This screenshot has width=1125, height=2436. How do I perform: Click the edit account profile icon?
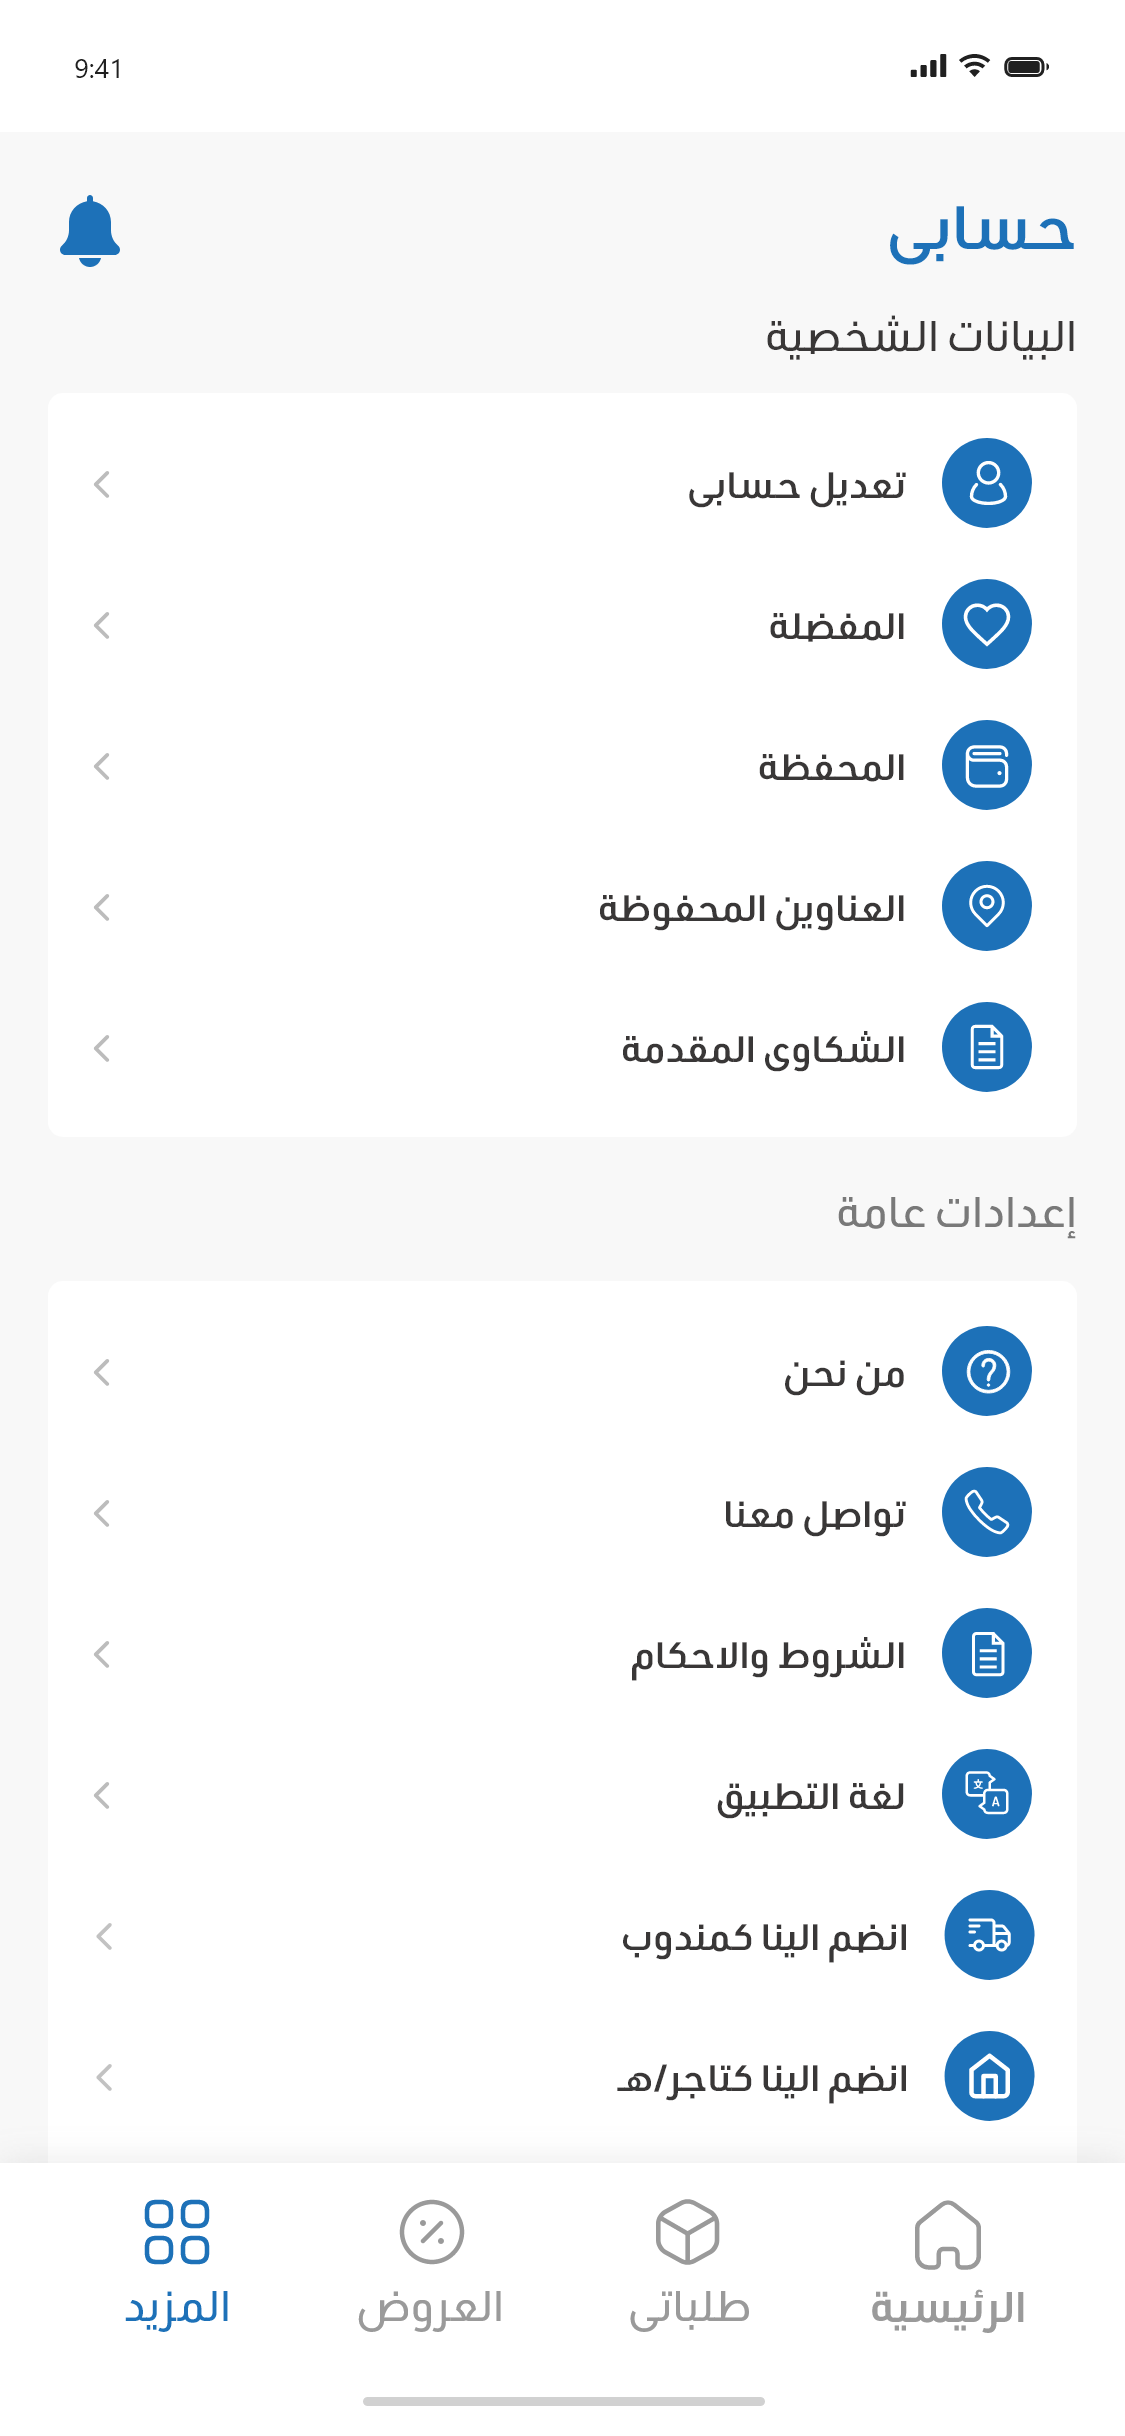pos(986,483)
